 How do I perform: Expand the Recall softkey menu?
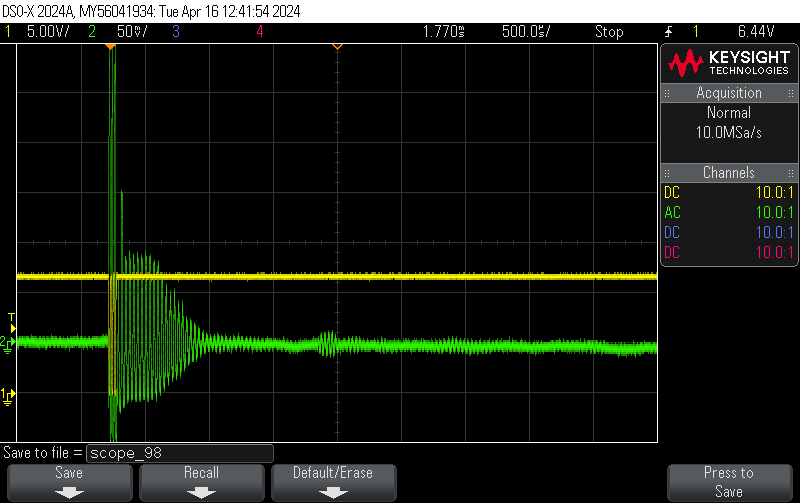[x=200, y=482]
